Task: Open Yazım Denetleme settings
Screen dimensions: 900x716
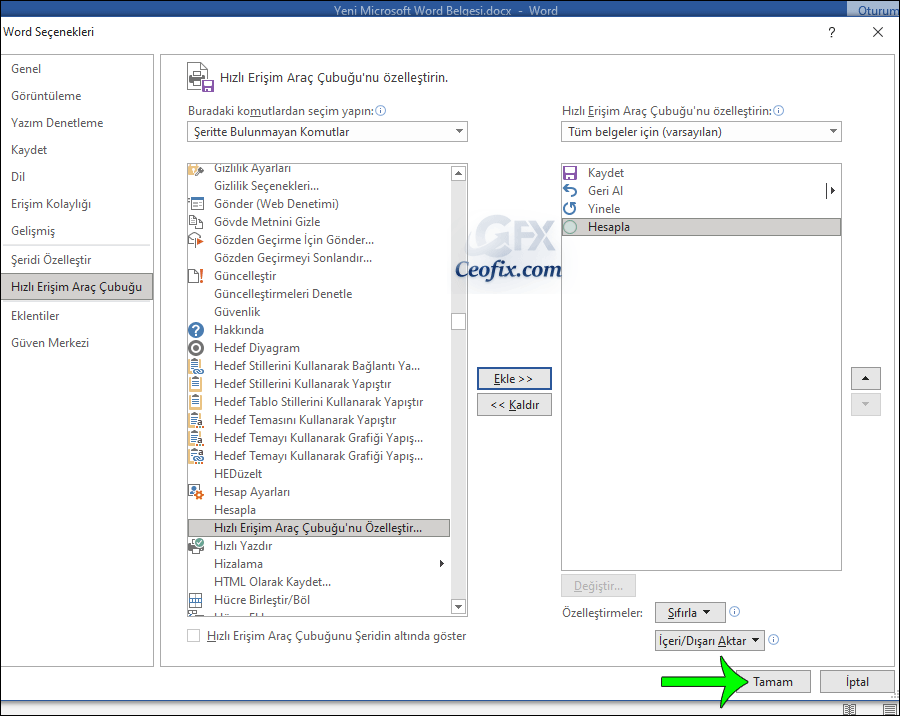Action: [57, 123]
